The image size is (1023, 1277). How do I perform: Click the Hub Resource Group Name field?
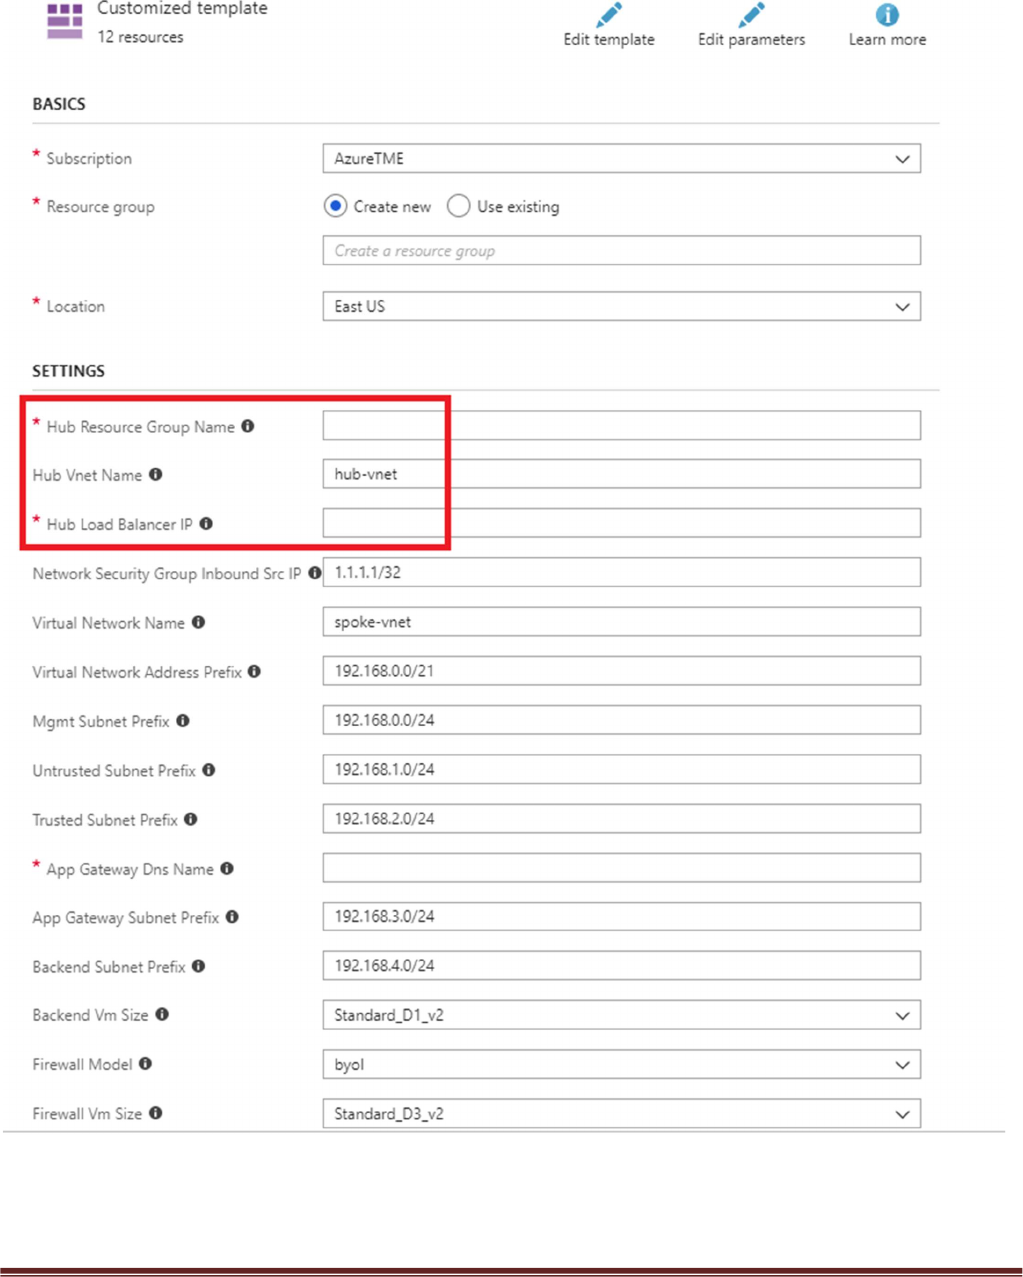click(621, 426)
